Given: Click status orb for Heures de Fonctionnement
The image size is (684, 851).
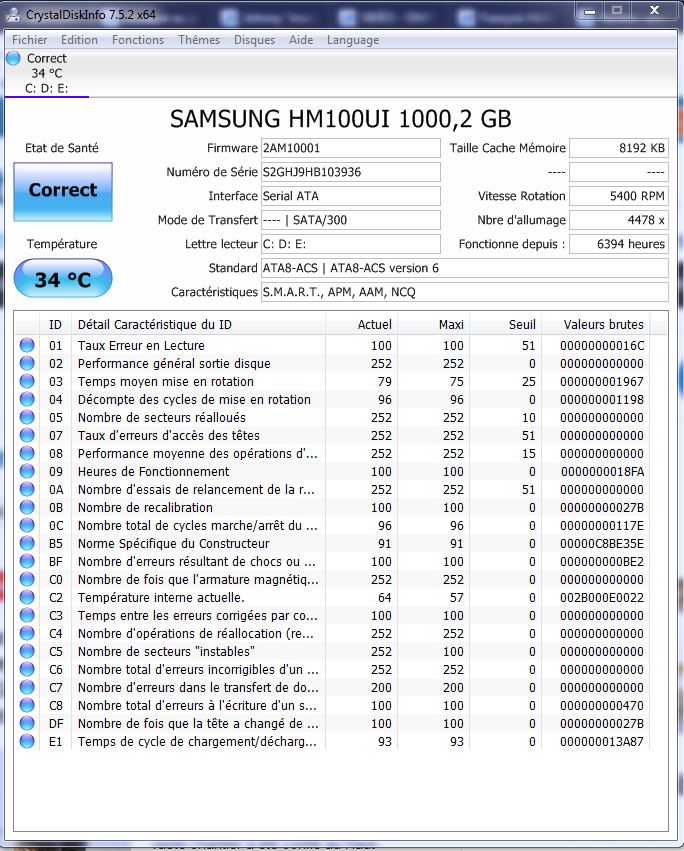Looking at the screenshot, I should 27,471.
